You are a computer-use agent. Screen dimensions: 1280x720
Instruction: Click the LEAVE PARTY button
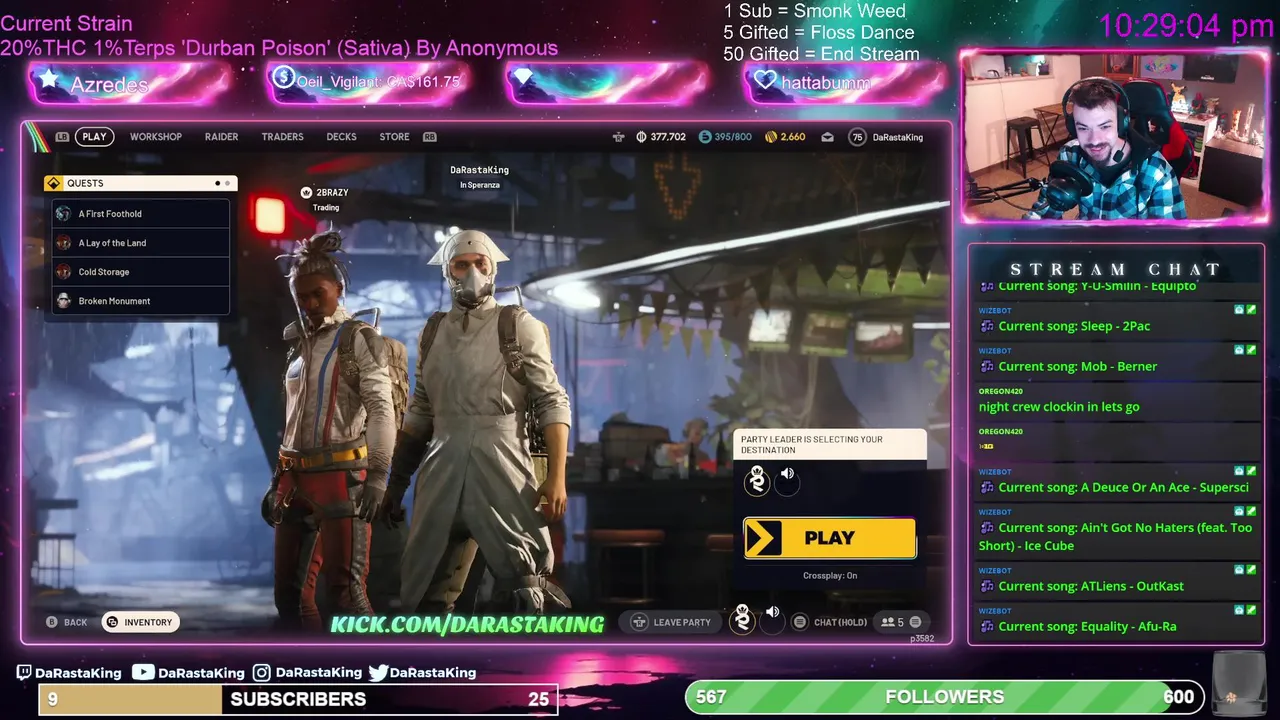coord(671,622)
